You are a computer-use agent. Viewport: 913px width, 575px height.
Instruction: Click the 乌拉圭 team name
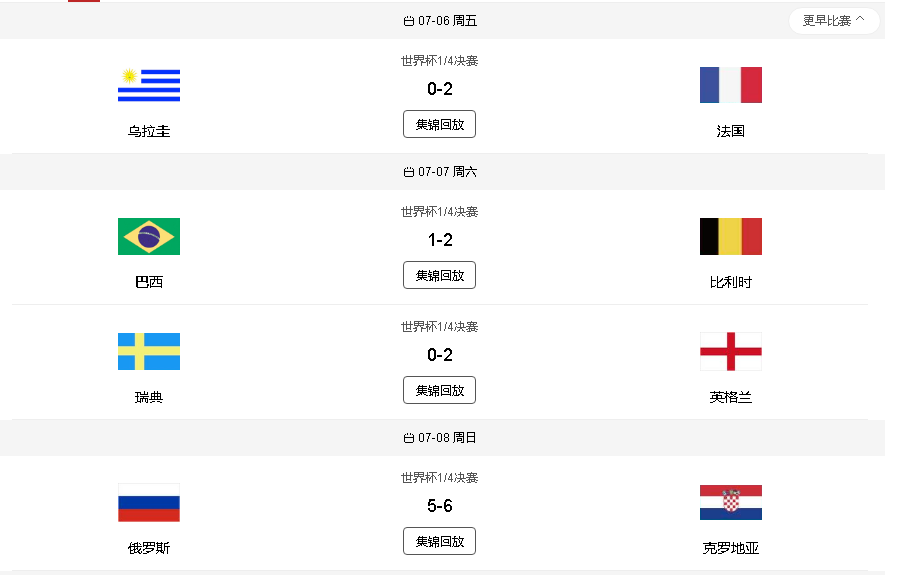pyautogui.click(x=149, y=132)
